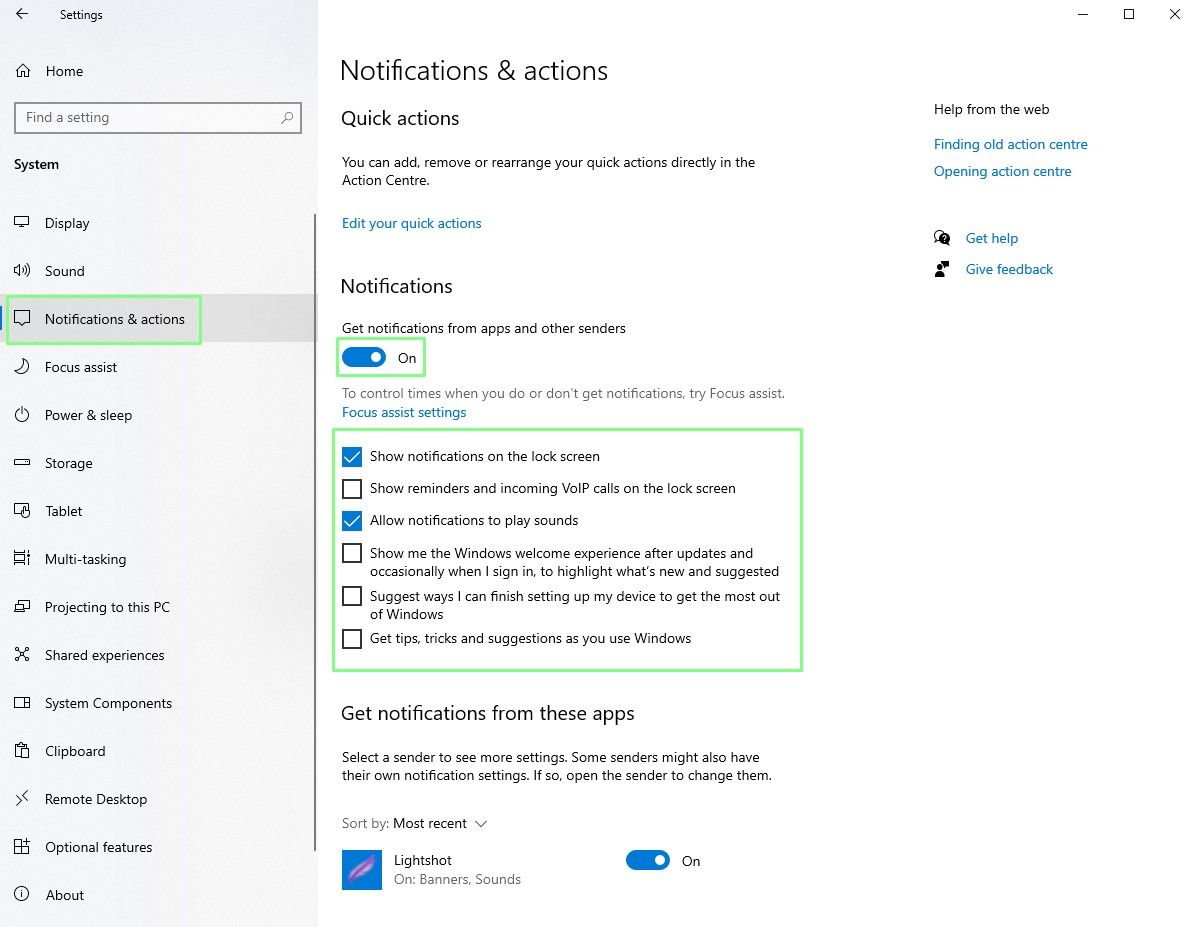This screenshot has width=1192, height=927.
Task: Click the Focus assist moon icon
Action: click(23, 367)
